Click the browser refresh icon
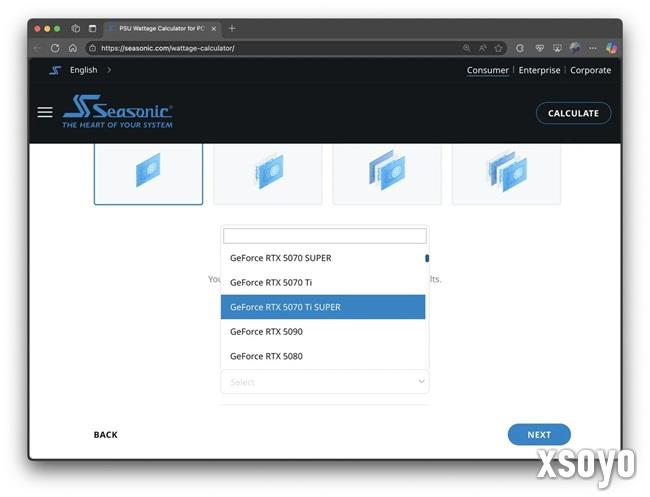Image resolution: width=650 pixels, height=497 pixels. click(x=55, y=48)
